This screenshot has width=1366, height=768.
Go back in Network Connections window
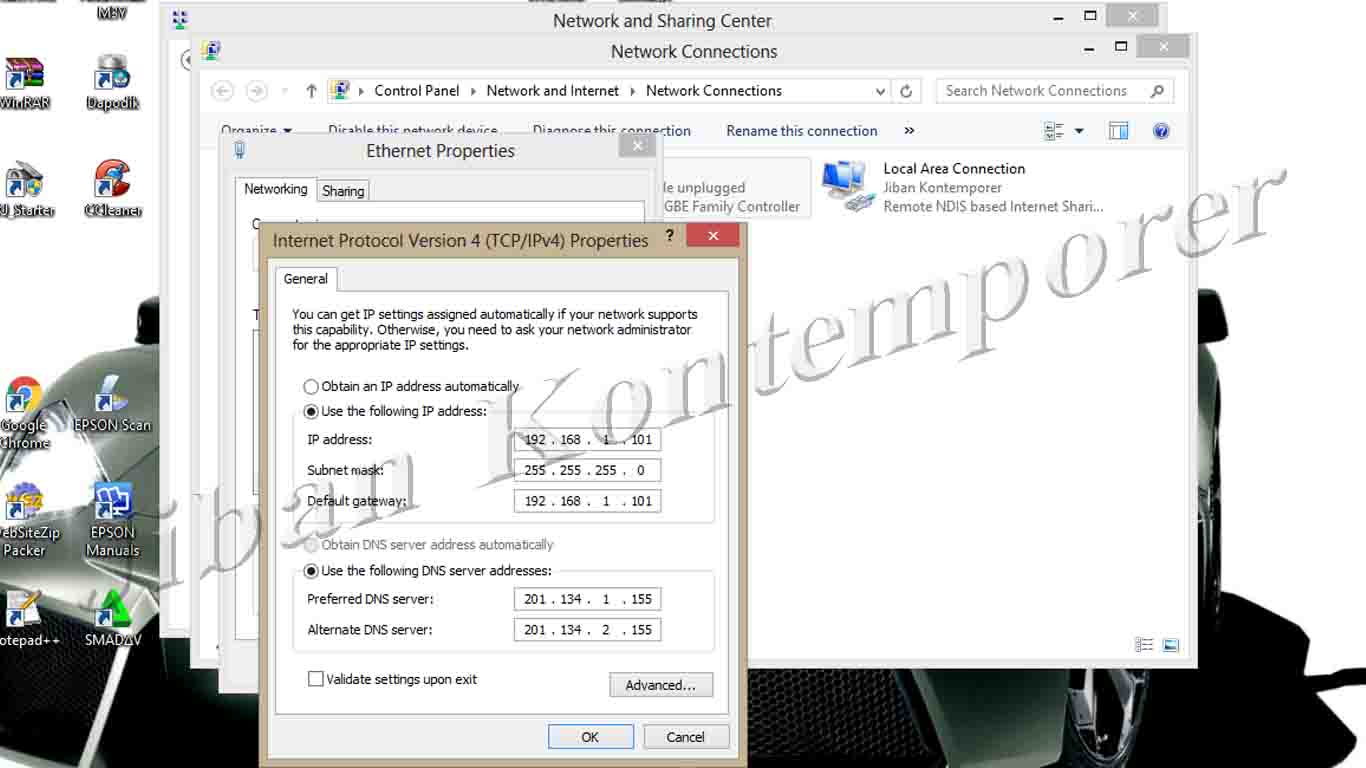222,91
